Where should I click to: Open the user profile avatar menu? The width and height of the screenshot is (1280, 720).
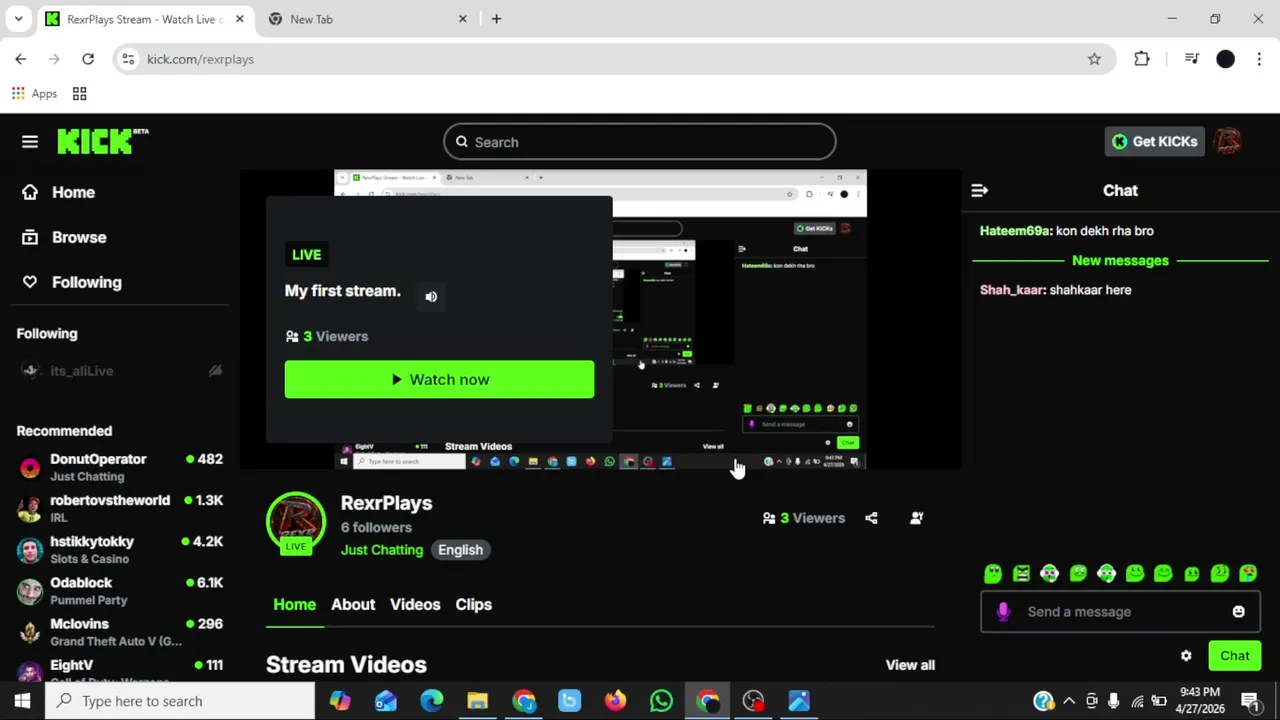pos(1229,141)
